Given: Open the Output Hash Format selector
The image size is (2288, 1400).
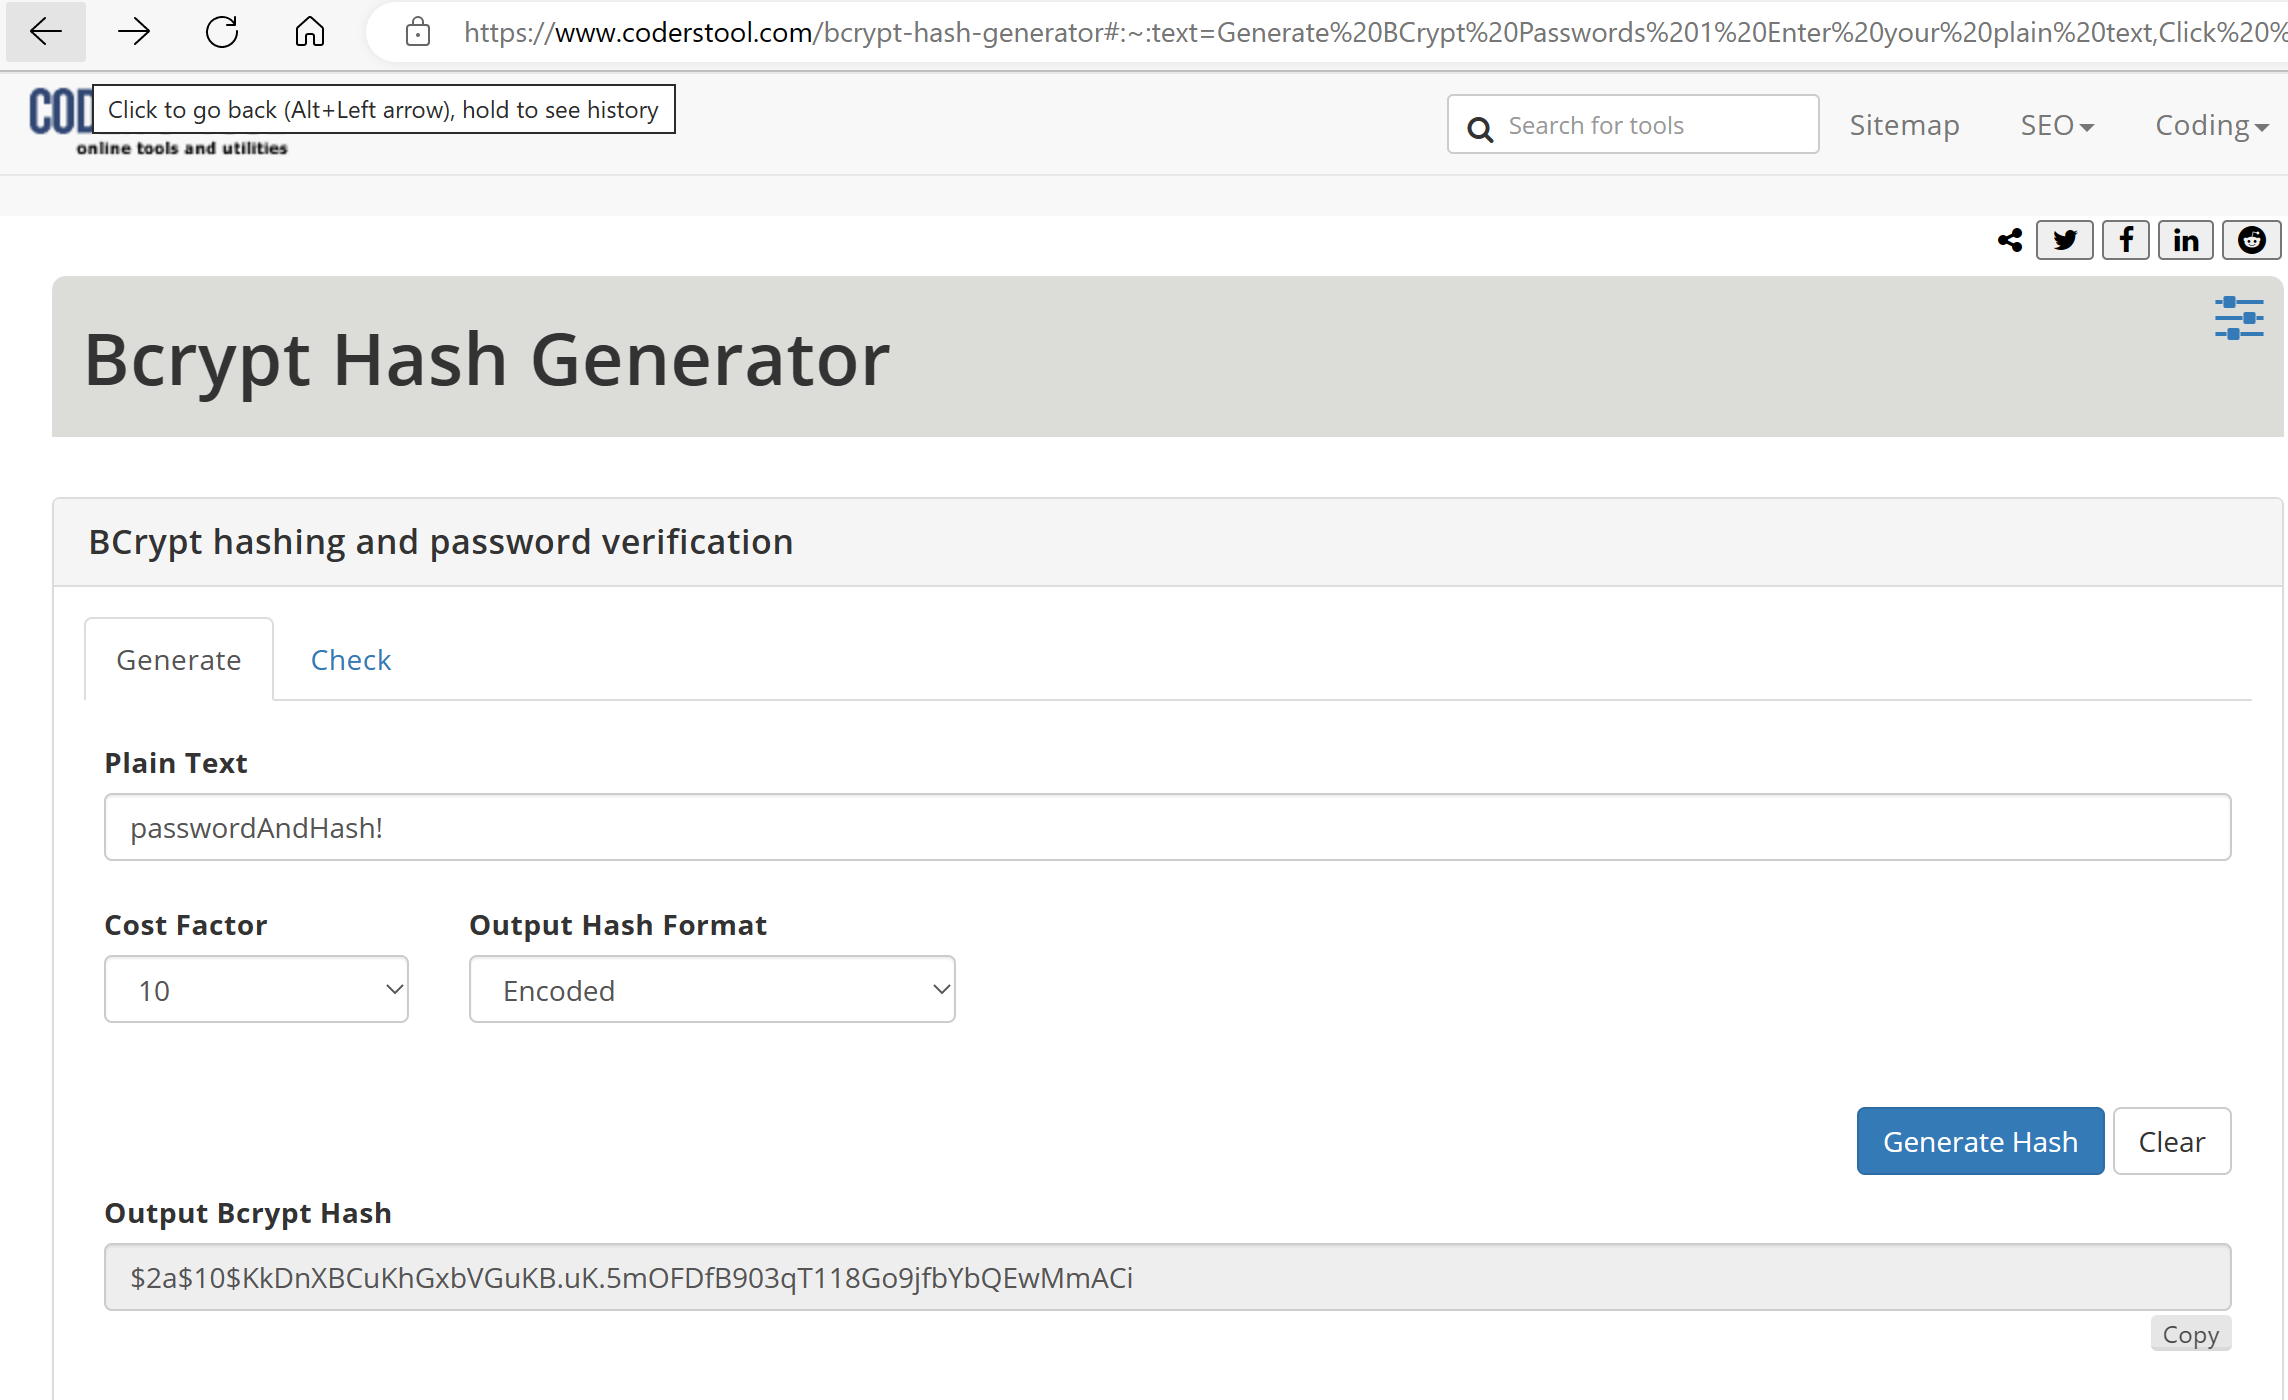Looking at the screenshot, I should [711, 989].
